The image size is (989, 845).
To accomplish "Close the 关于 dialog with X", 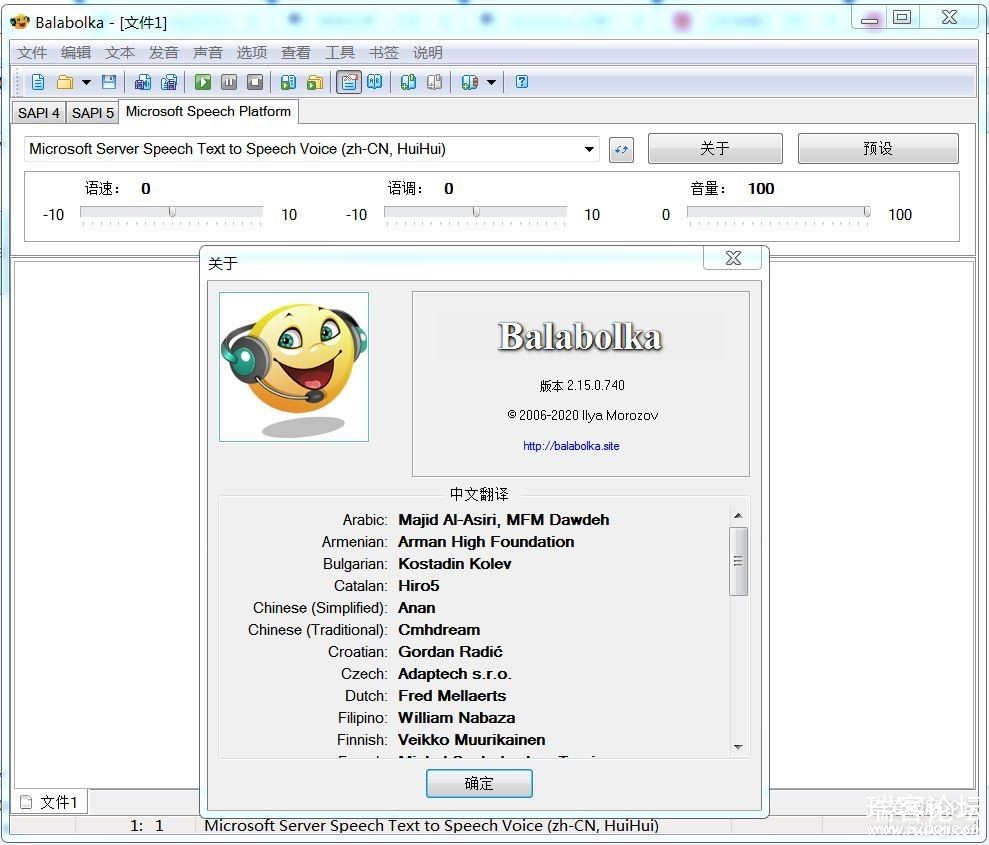I will coord(733,258).
